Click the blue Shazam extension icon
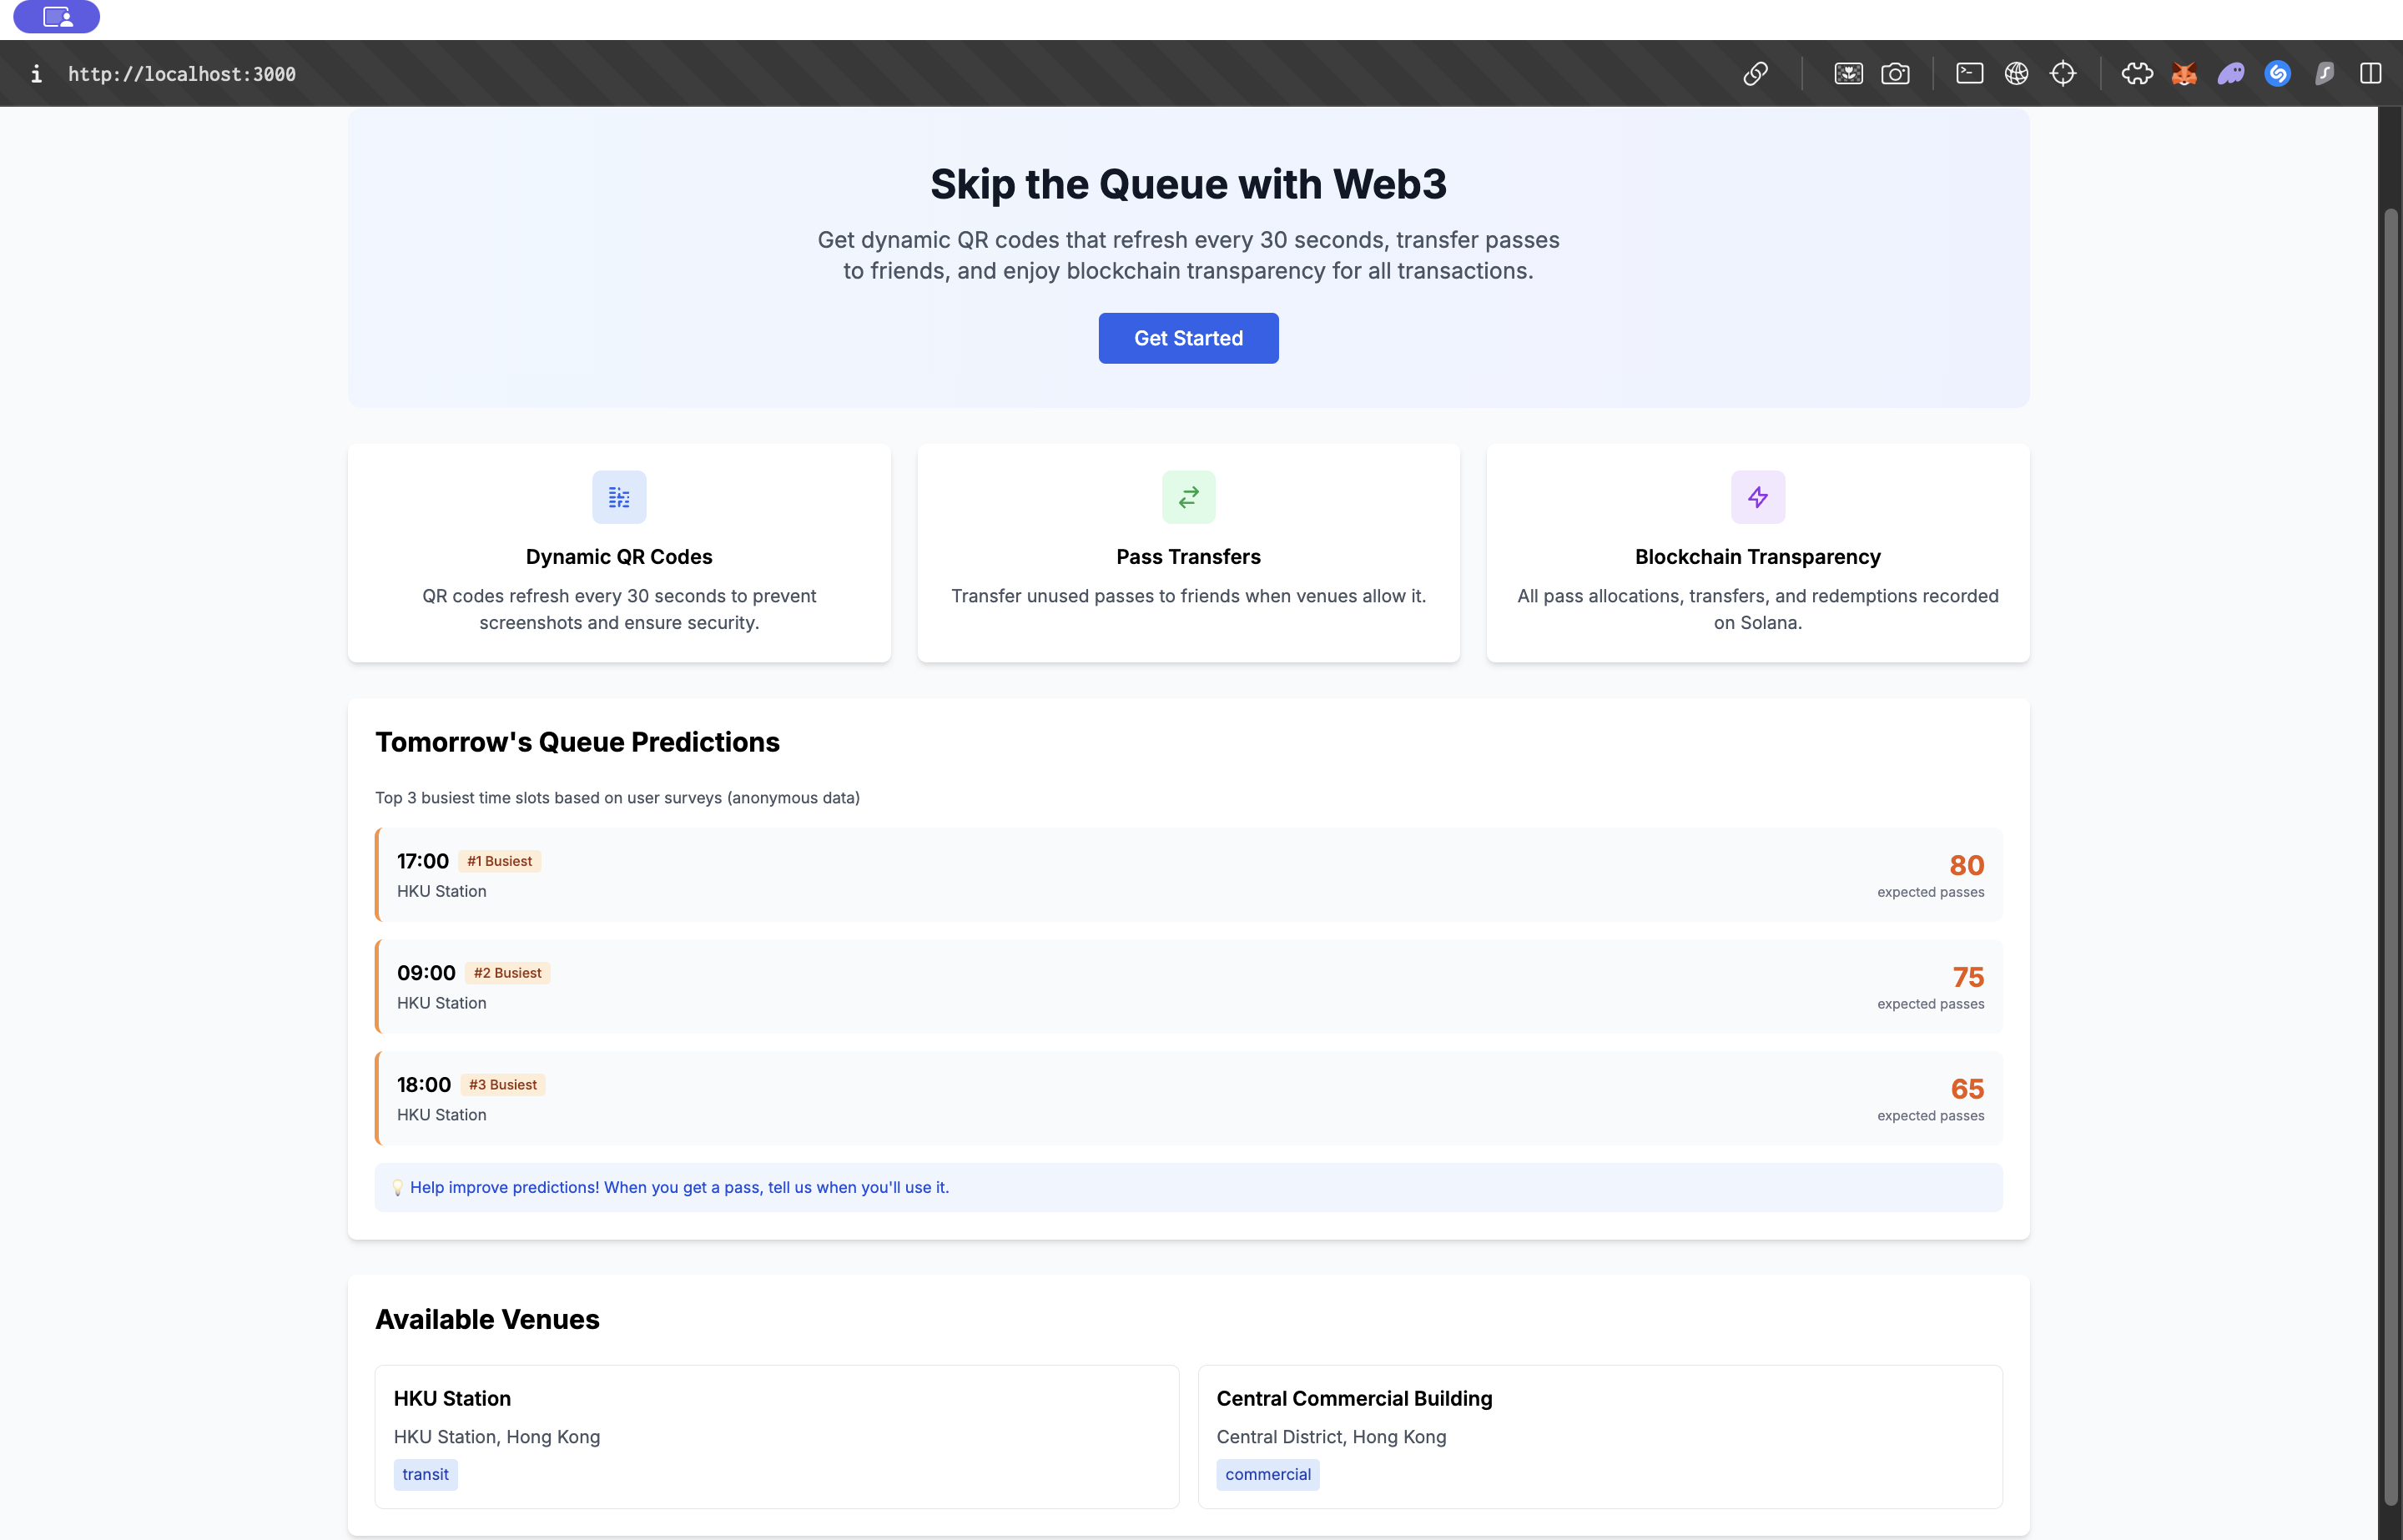2403x1540 pixels. 2278,74
